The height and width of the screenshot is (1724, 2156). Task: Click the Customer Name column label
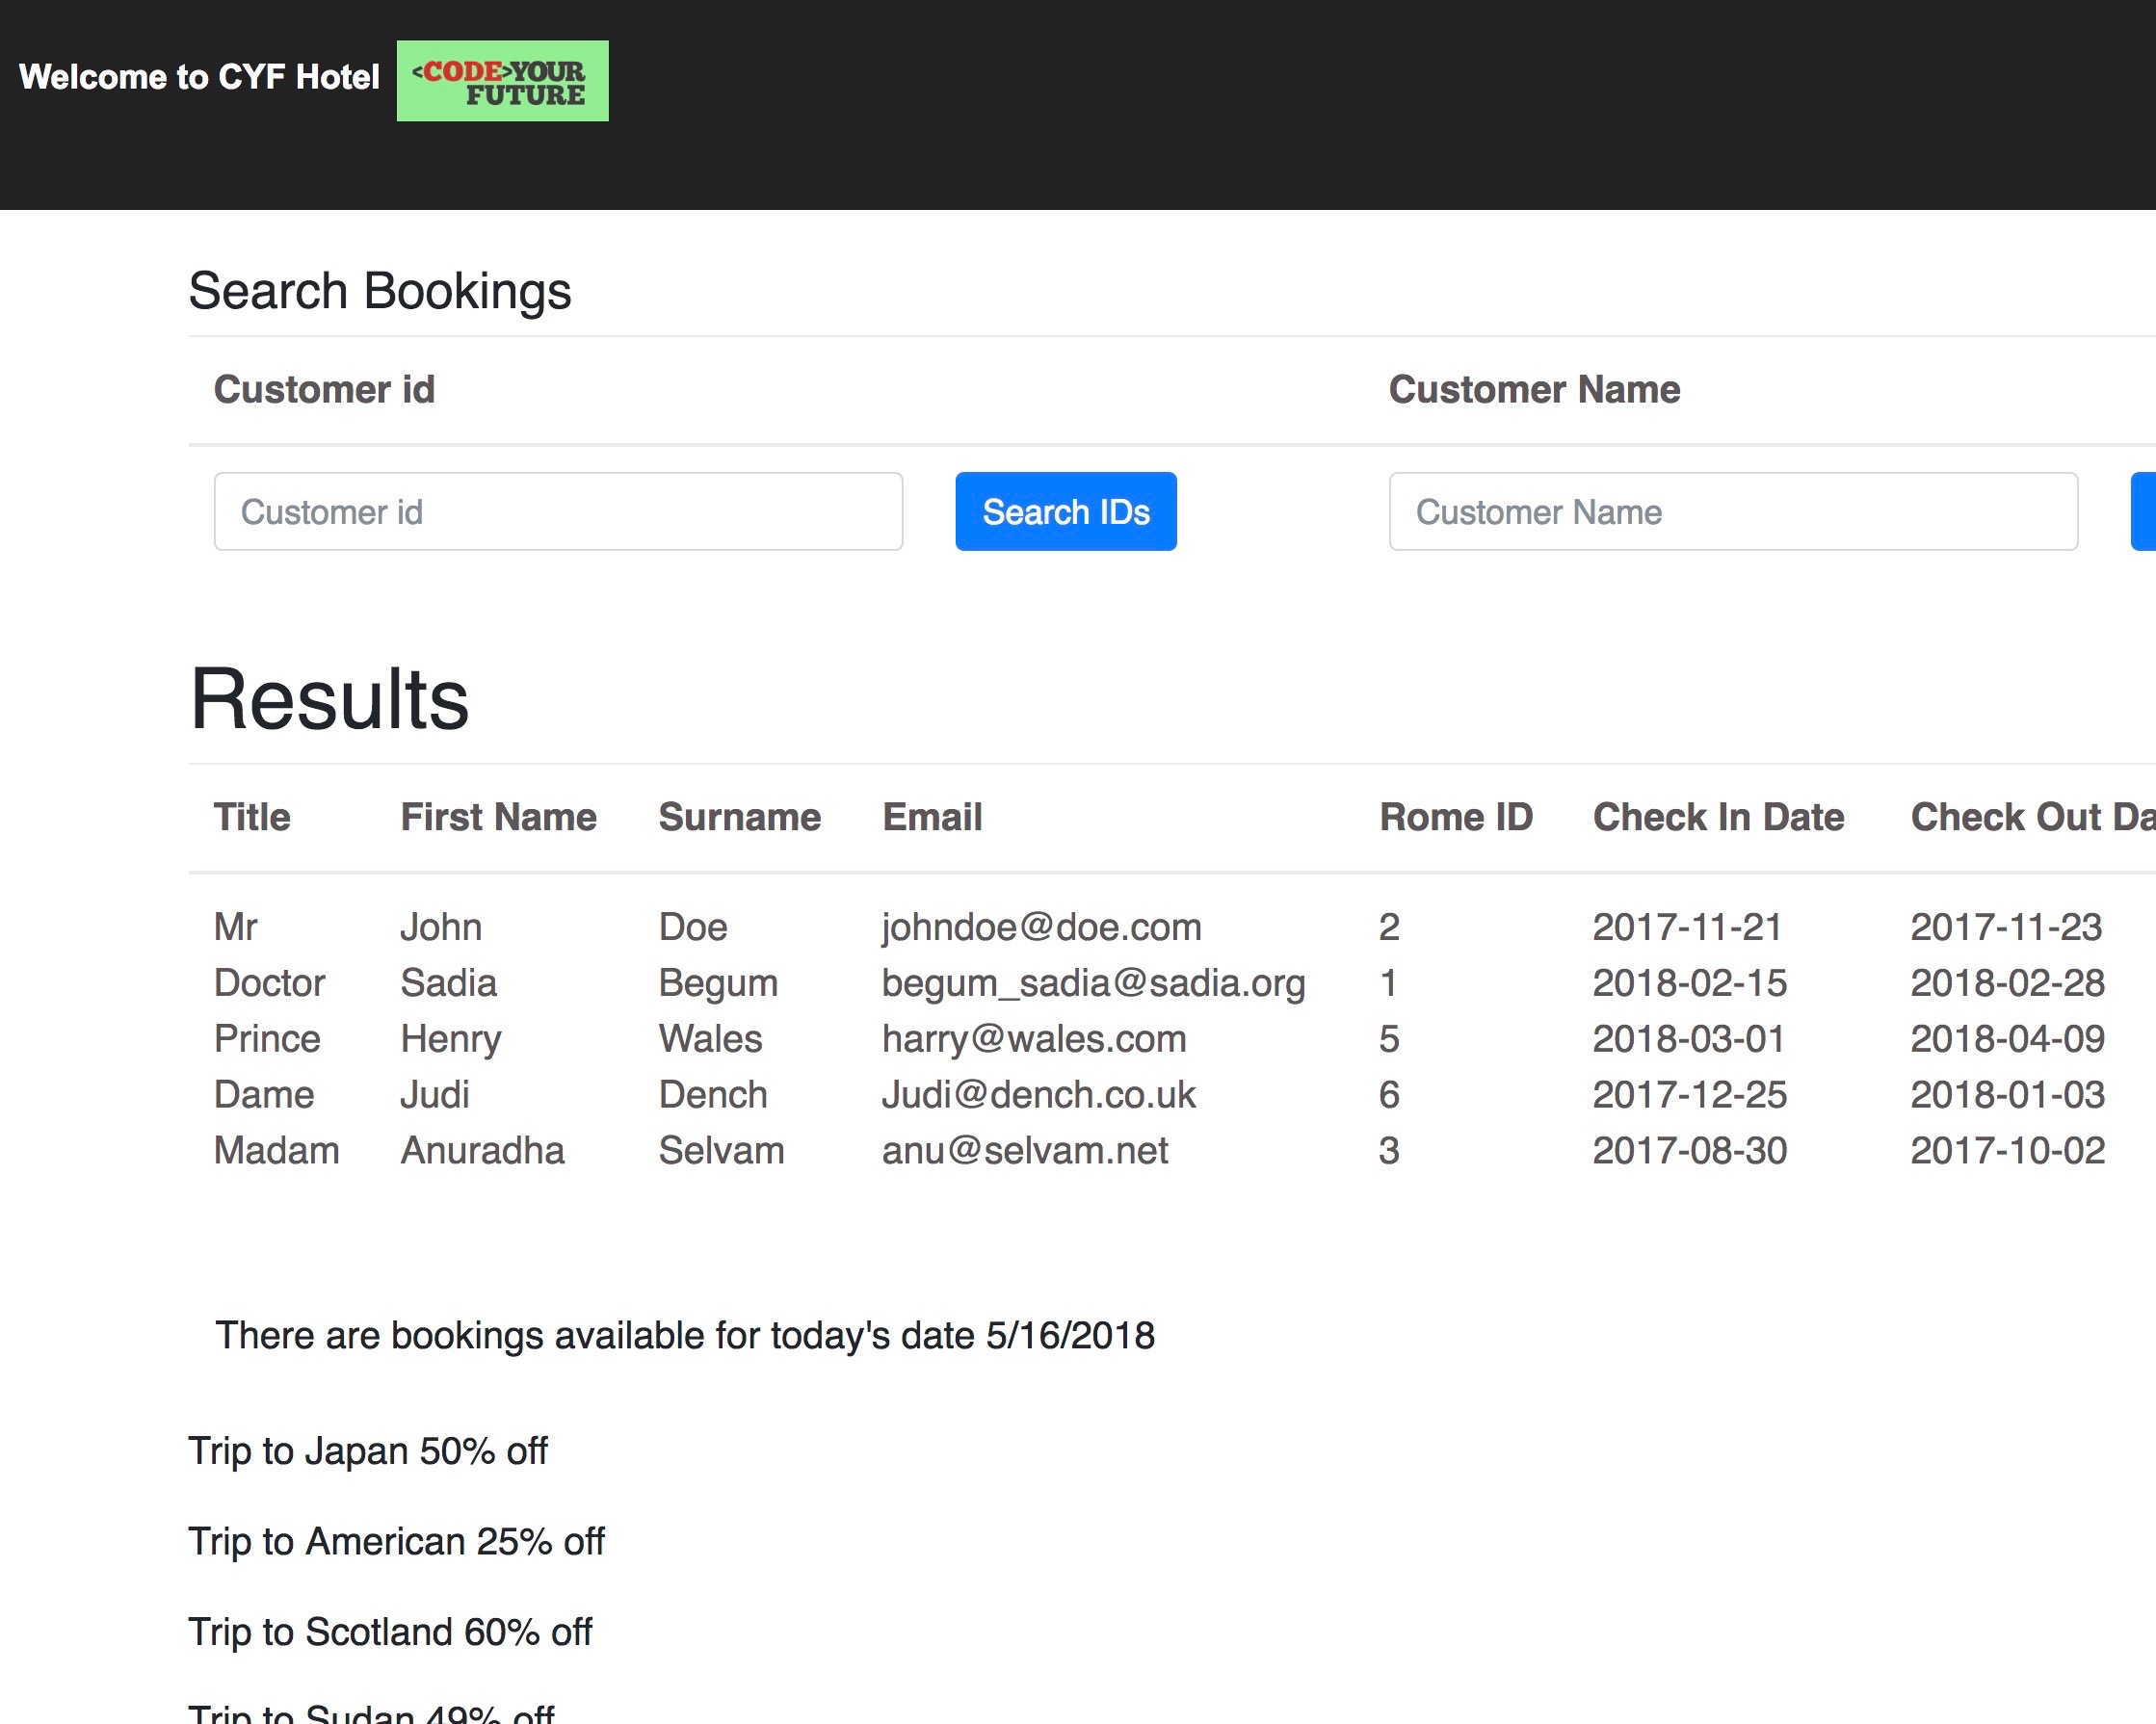click(x=1534, y=390)
